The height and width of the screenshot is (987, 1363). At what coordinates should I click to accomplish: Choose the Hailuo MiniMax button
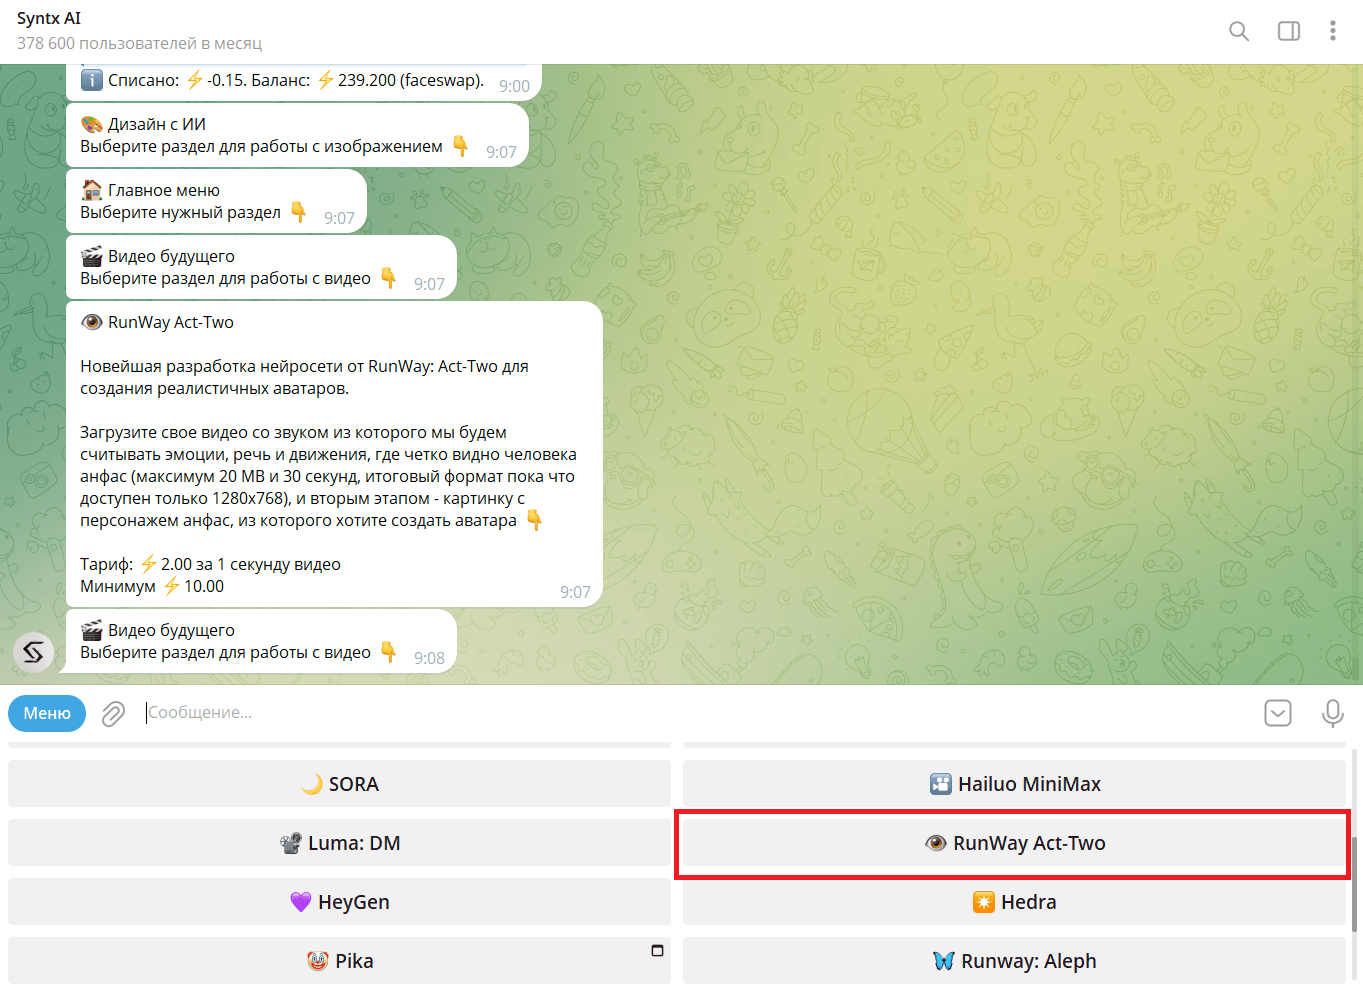point(1014,784)
